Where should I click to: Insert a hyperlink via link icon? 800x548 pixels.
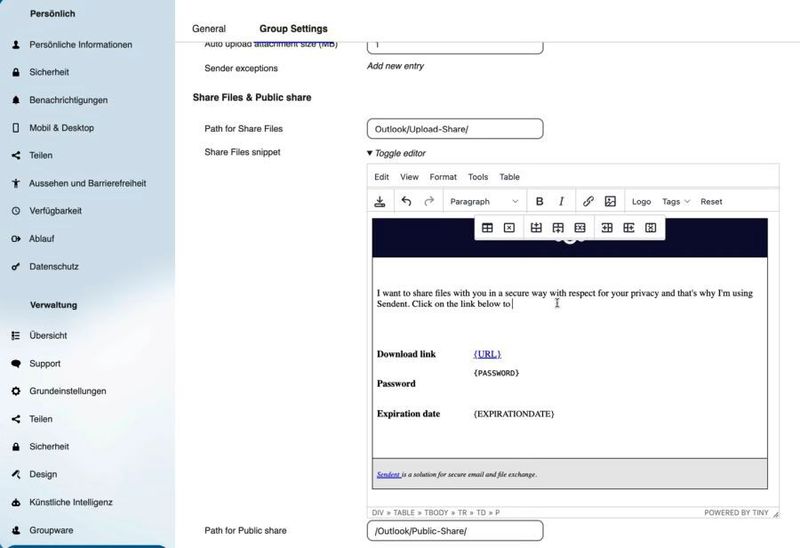coord(588,202)
